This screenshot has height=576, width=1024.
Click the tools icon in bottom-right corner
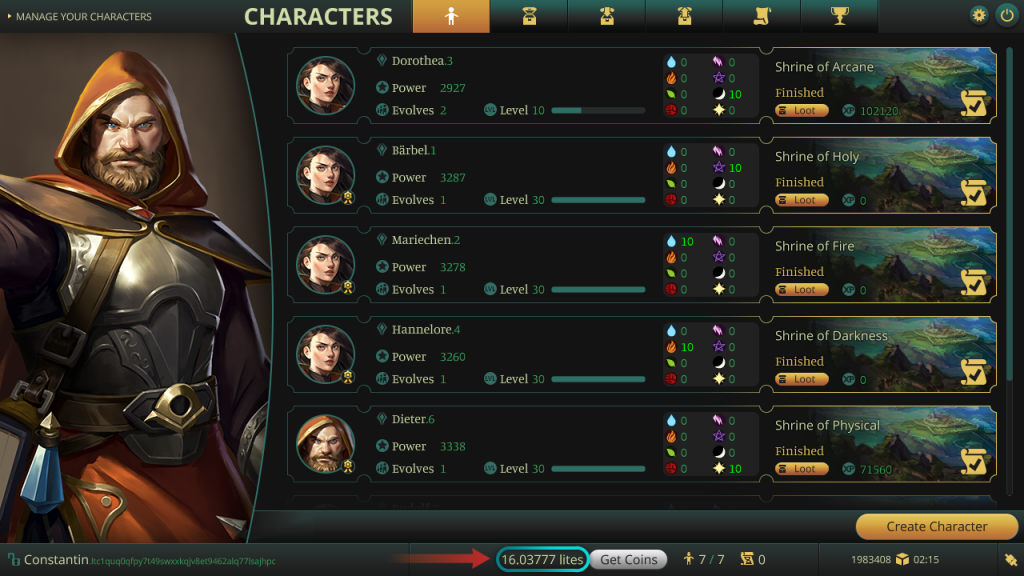point(1010,560)
